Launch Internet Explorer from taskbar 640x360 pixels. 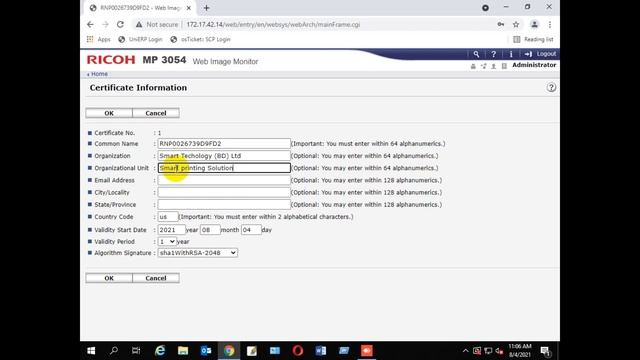point(160,351)
